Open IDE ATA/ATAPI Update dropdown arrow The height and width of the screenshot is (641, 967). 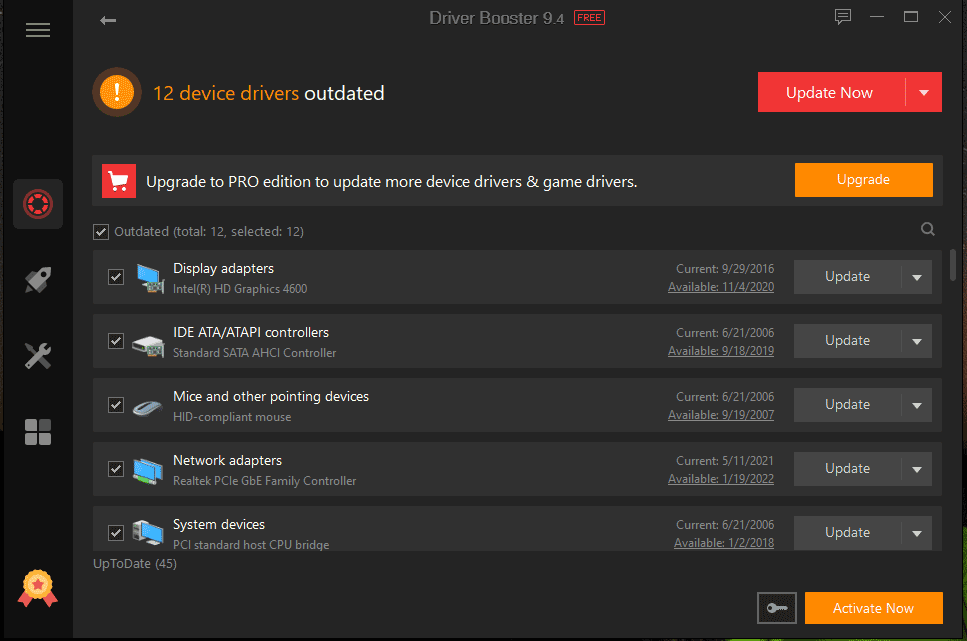(x=917, y=341)
